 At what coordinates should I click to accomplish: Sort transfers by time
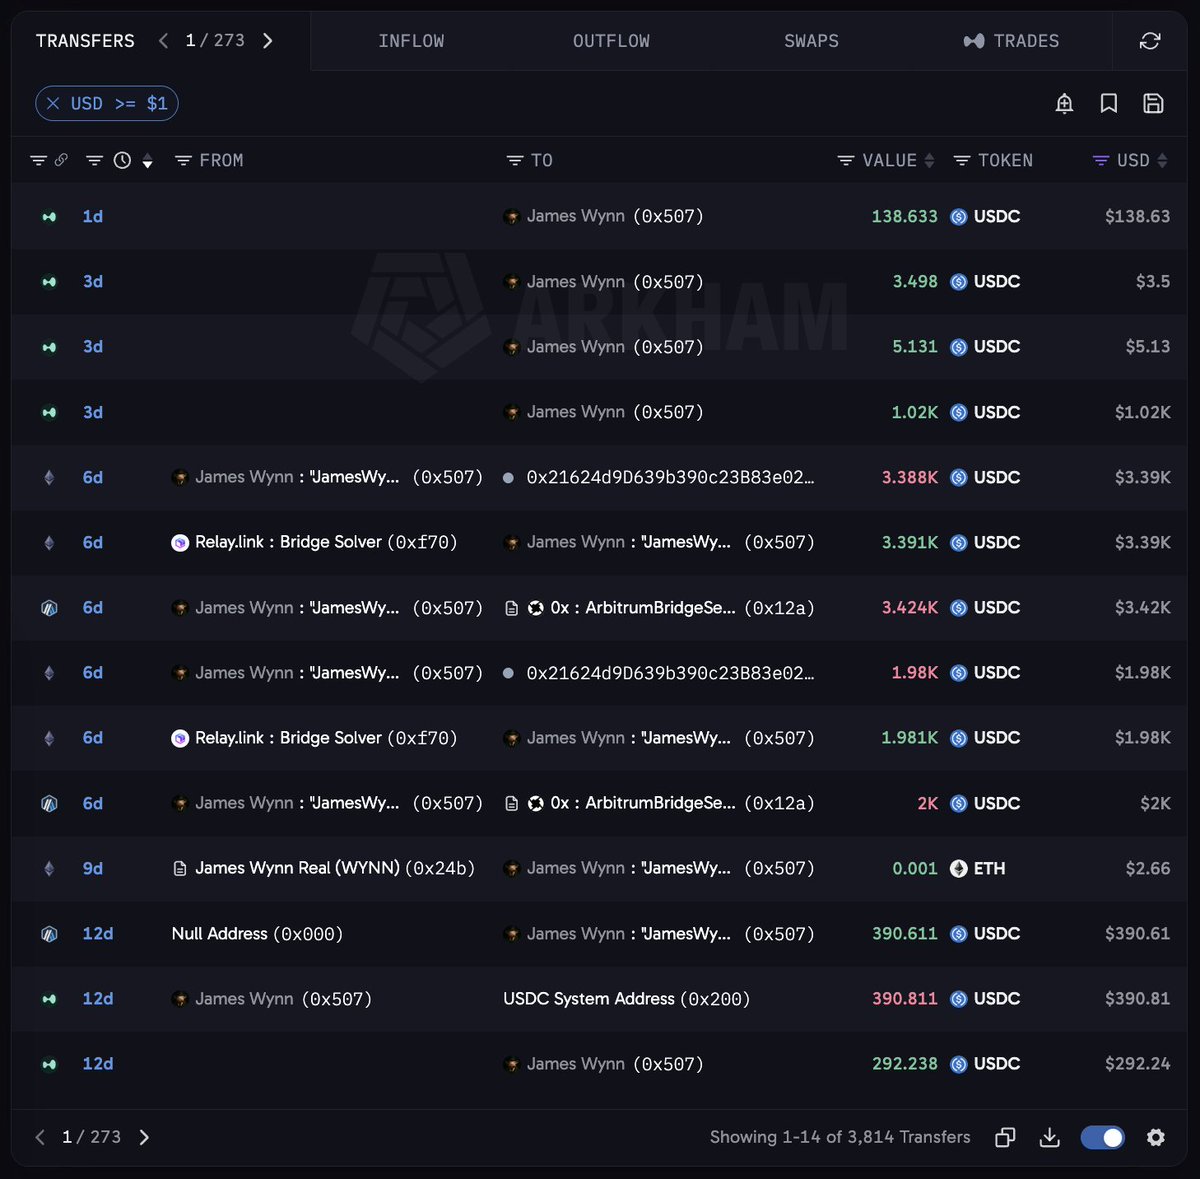tap(147, 161)
